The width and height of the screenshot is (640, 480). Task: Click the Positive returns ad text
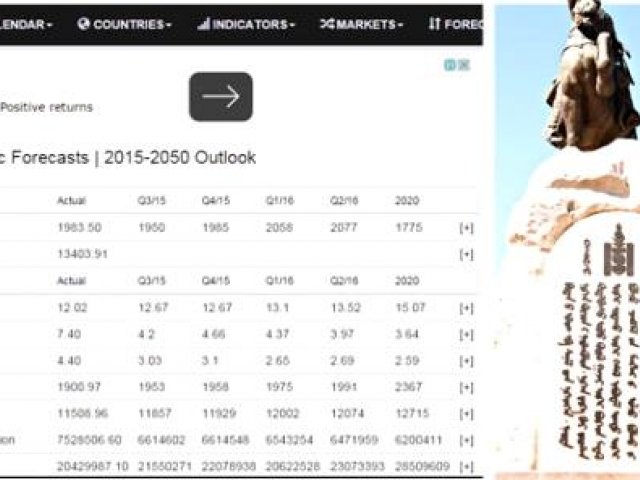46,107
